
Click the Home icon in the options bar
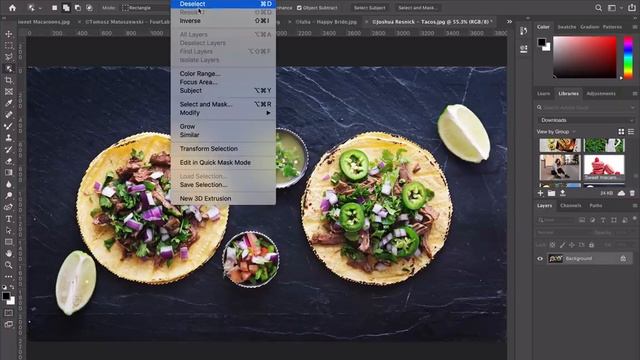[13, 8]
